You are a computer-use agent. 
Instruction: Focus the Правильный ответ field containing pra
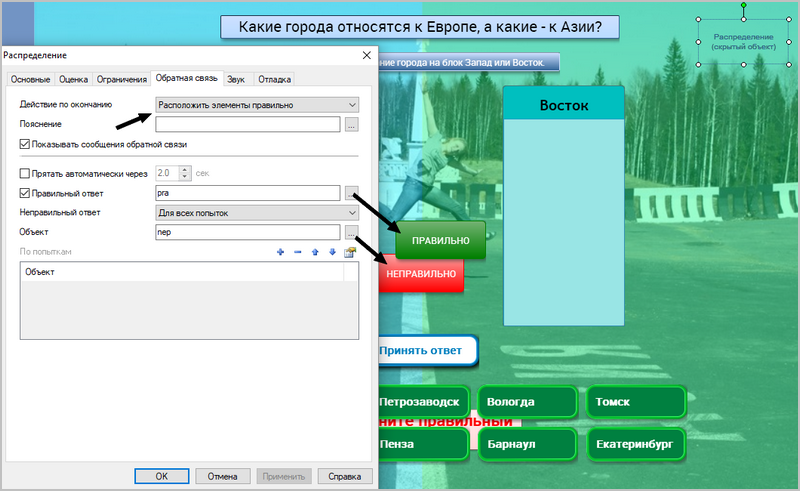pos(247,193)
